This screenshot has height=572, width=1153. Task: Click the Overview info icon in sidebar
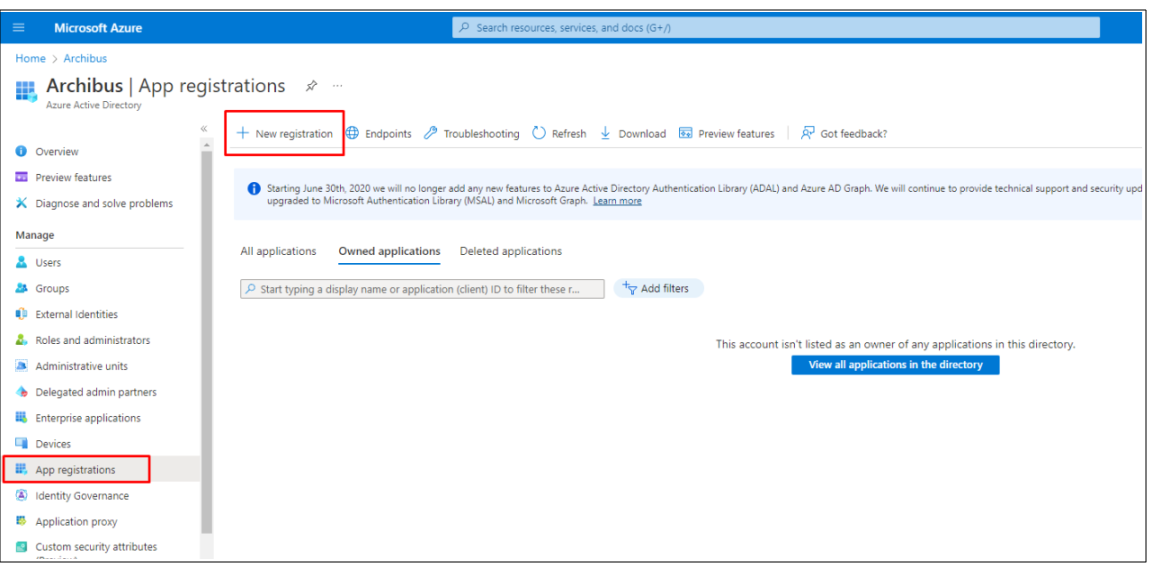(21, 151)
